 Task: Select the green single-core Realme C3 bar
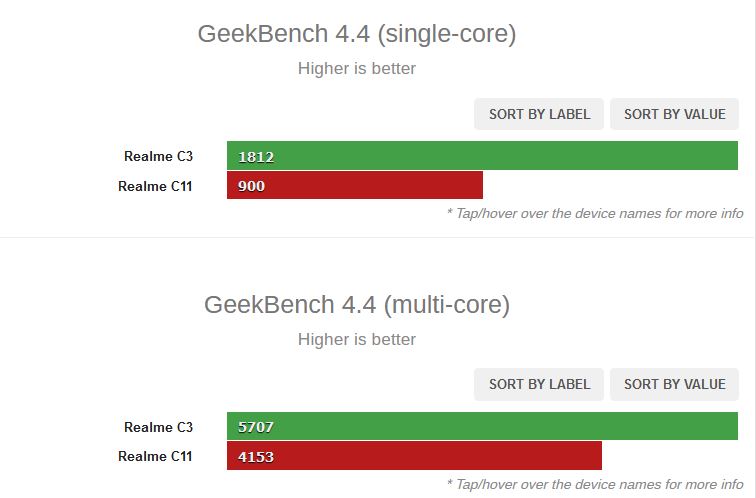[482, 156]
